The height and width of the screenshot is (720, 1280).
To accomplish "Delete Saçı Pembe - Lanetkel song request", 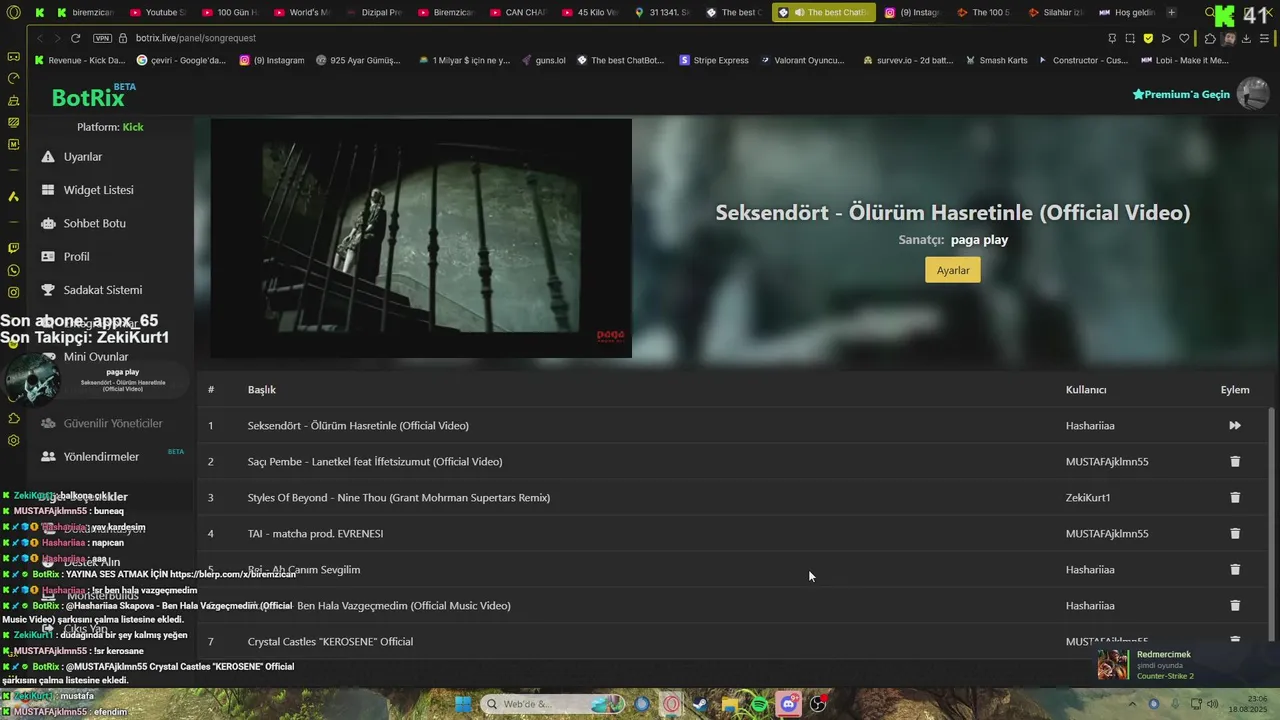I will click(1235, 461).
